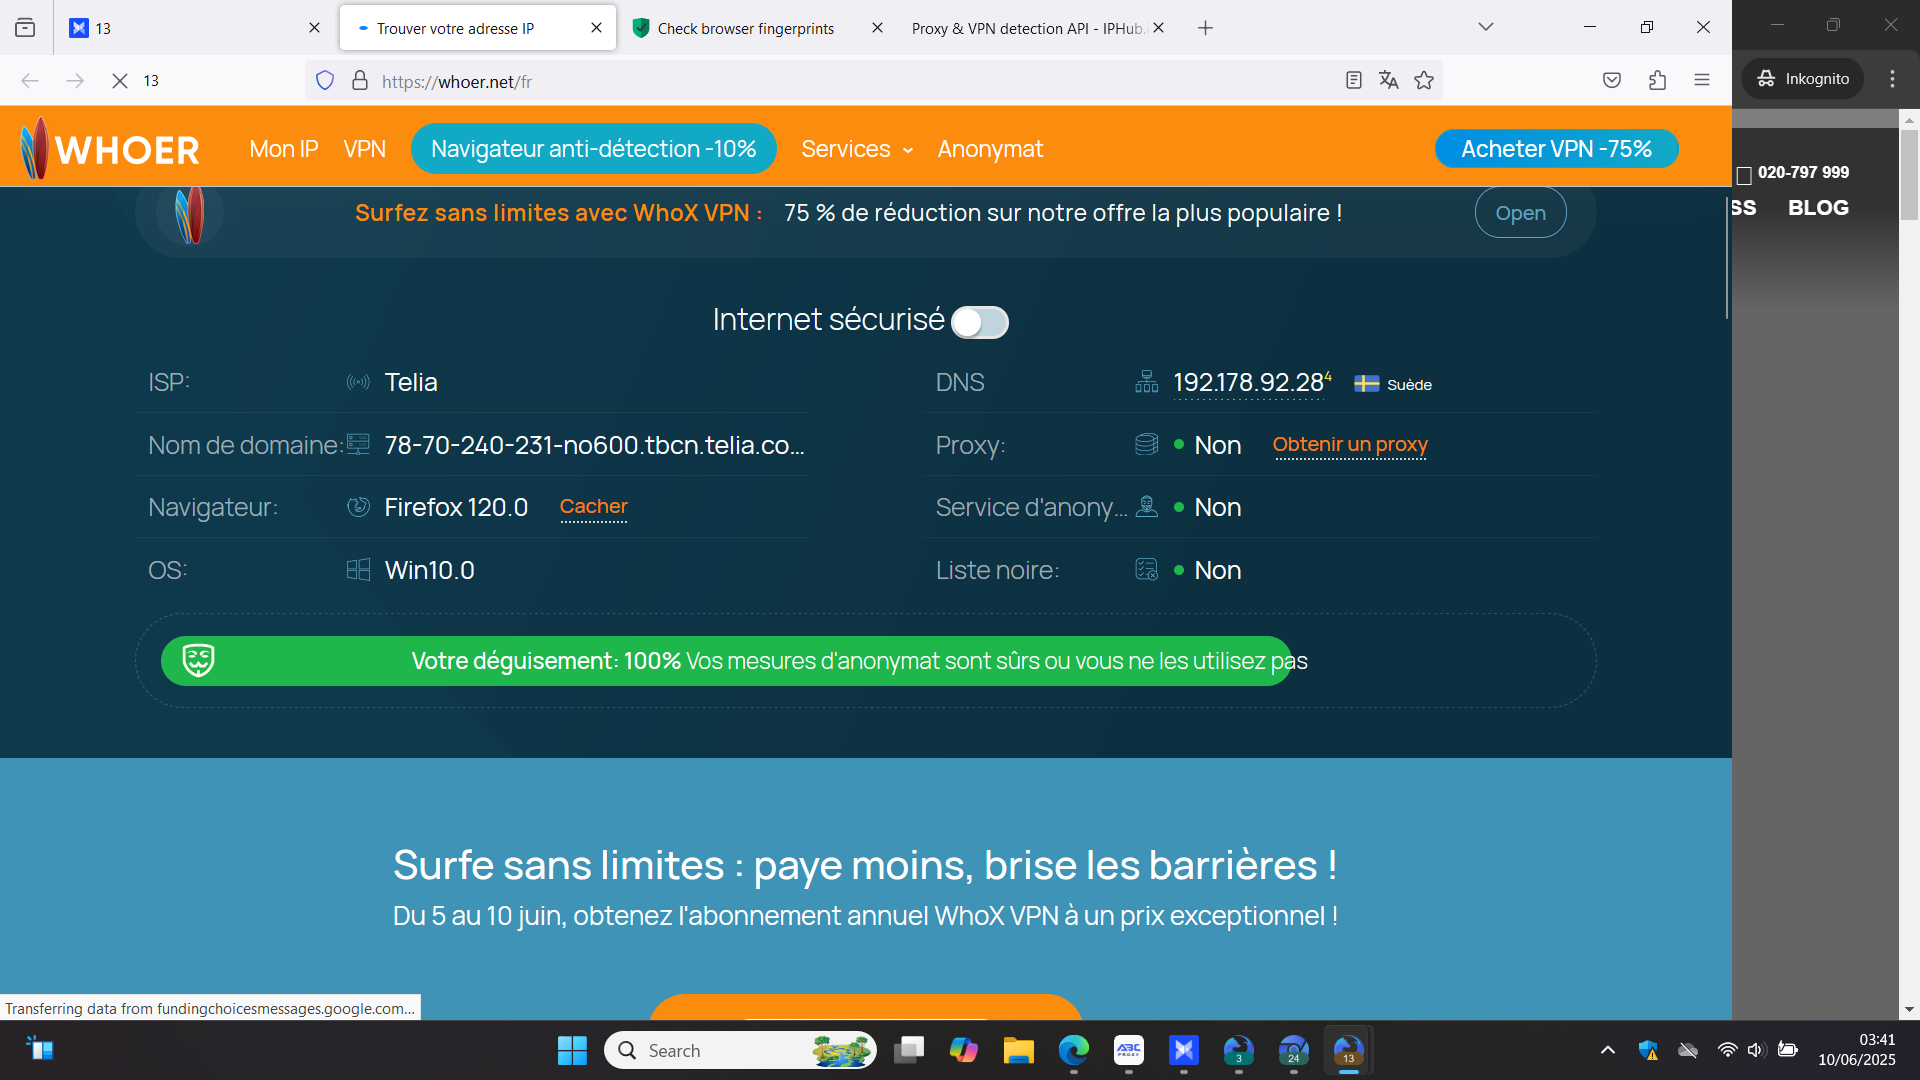
Task: Expand the Services dropdown menu
Action: pos(857,149)
